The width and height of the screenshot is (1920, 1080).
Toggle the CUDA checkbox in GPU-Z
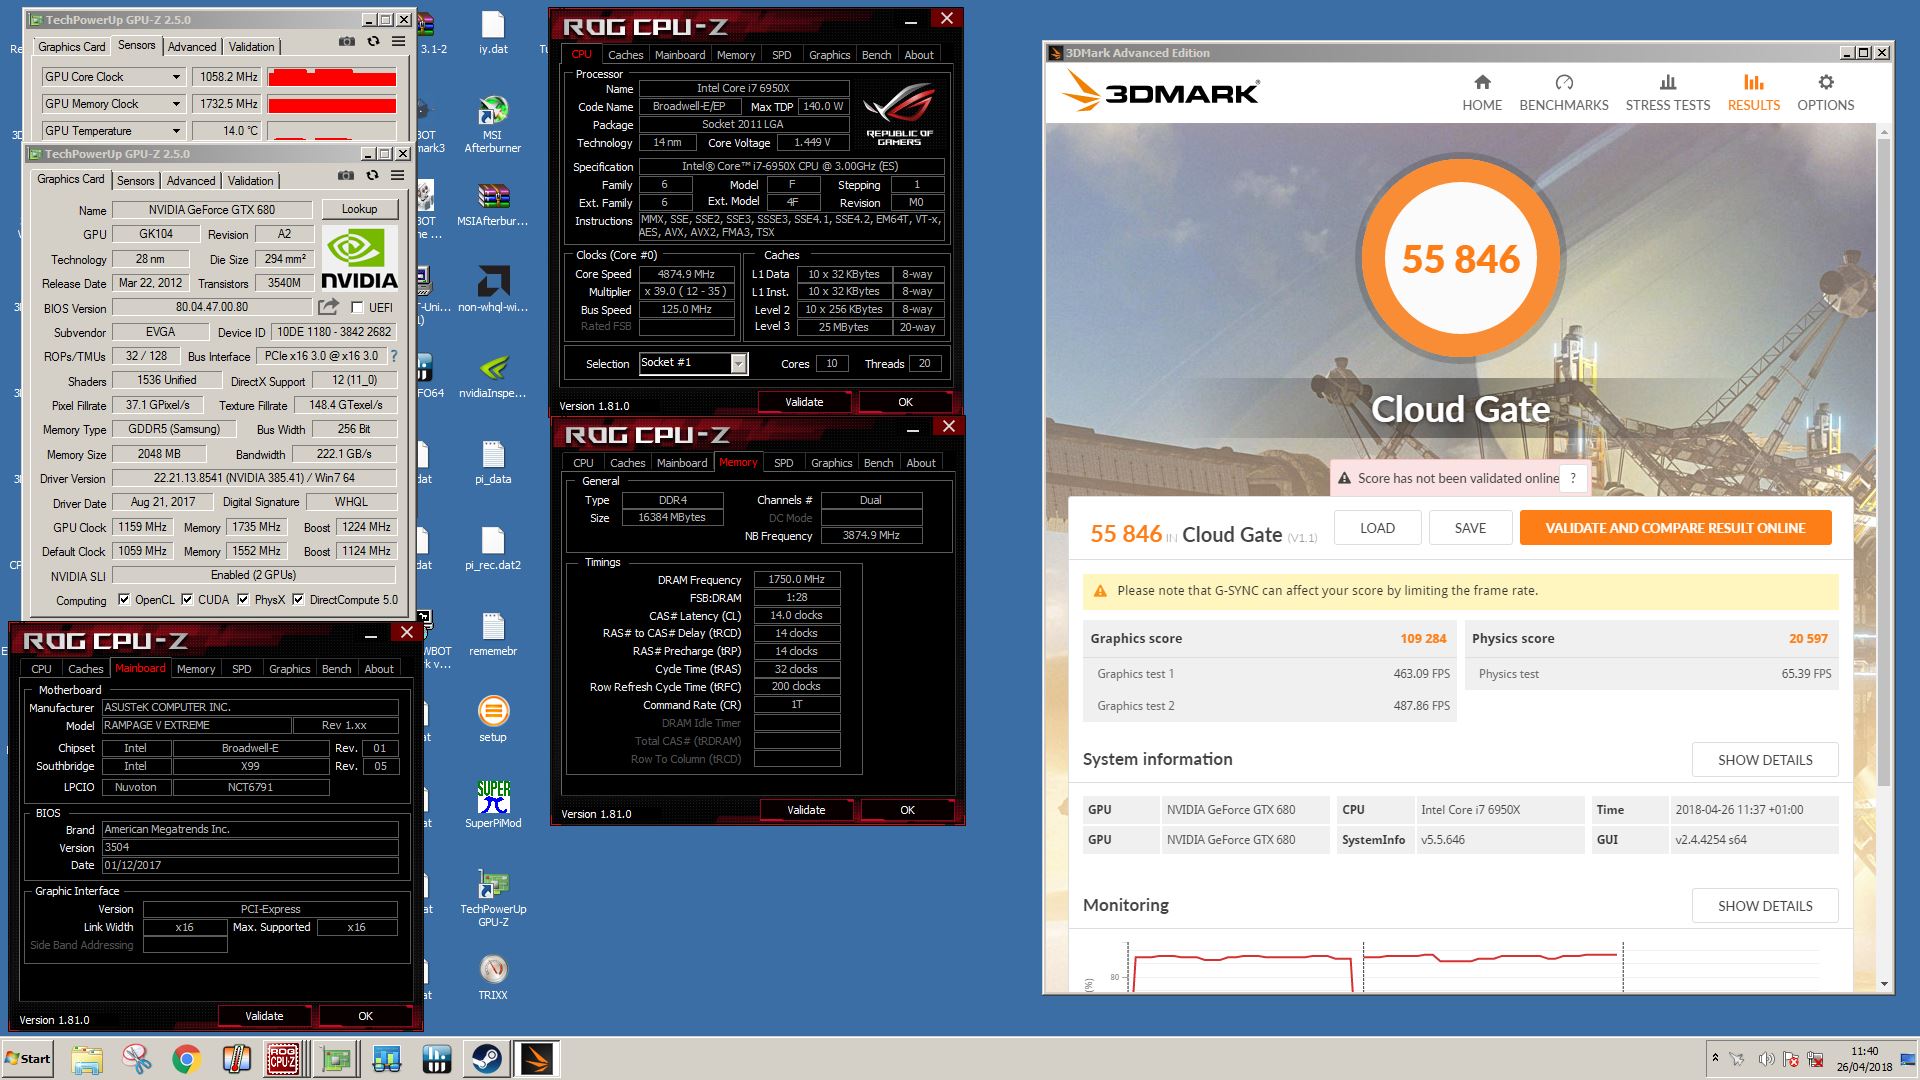tap(187, 600)
